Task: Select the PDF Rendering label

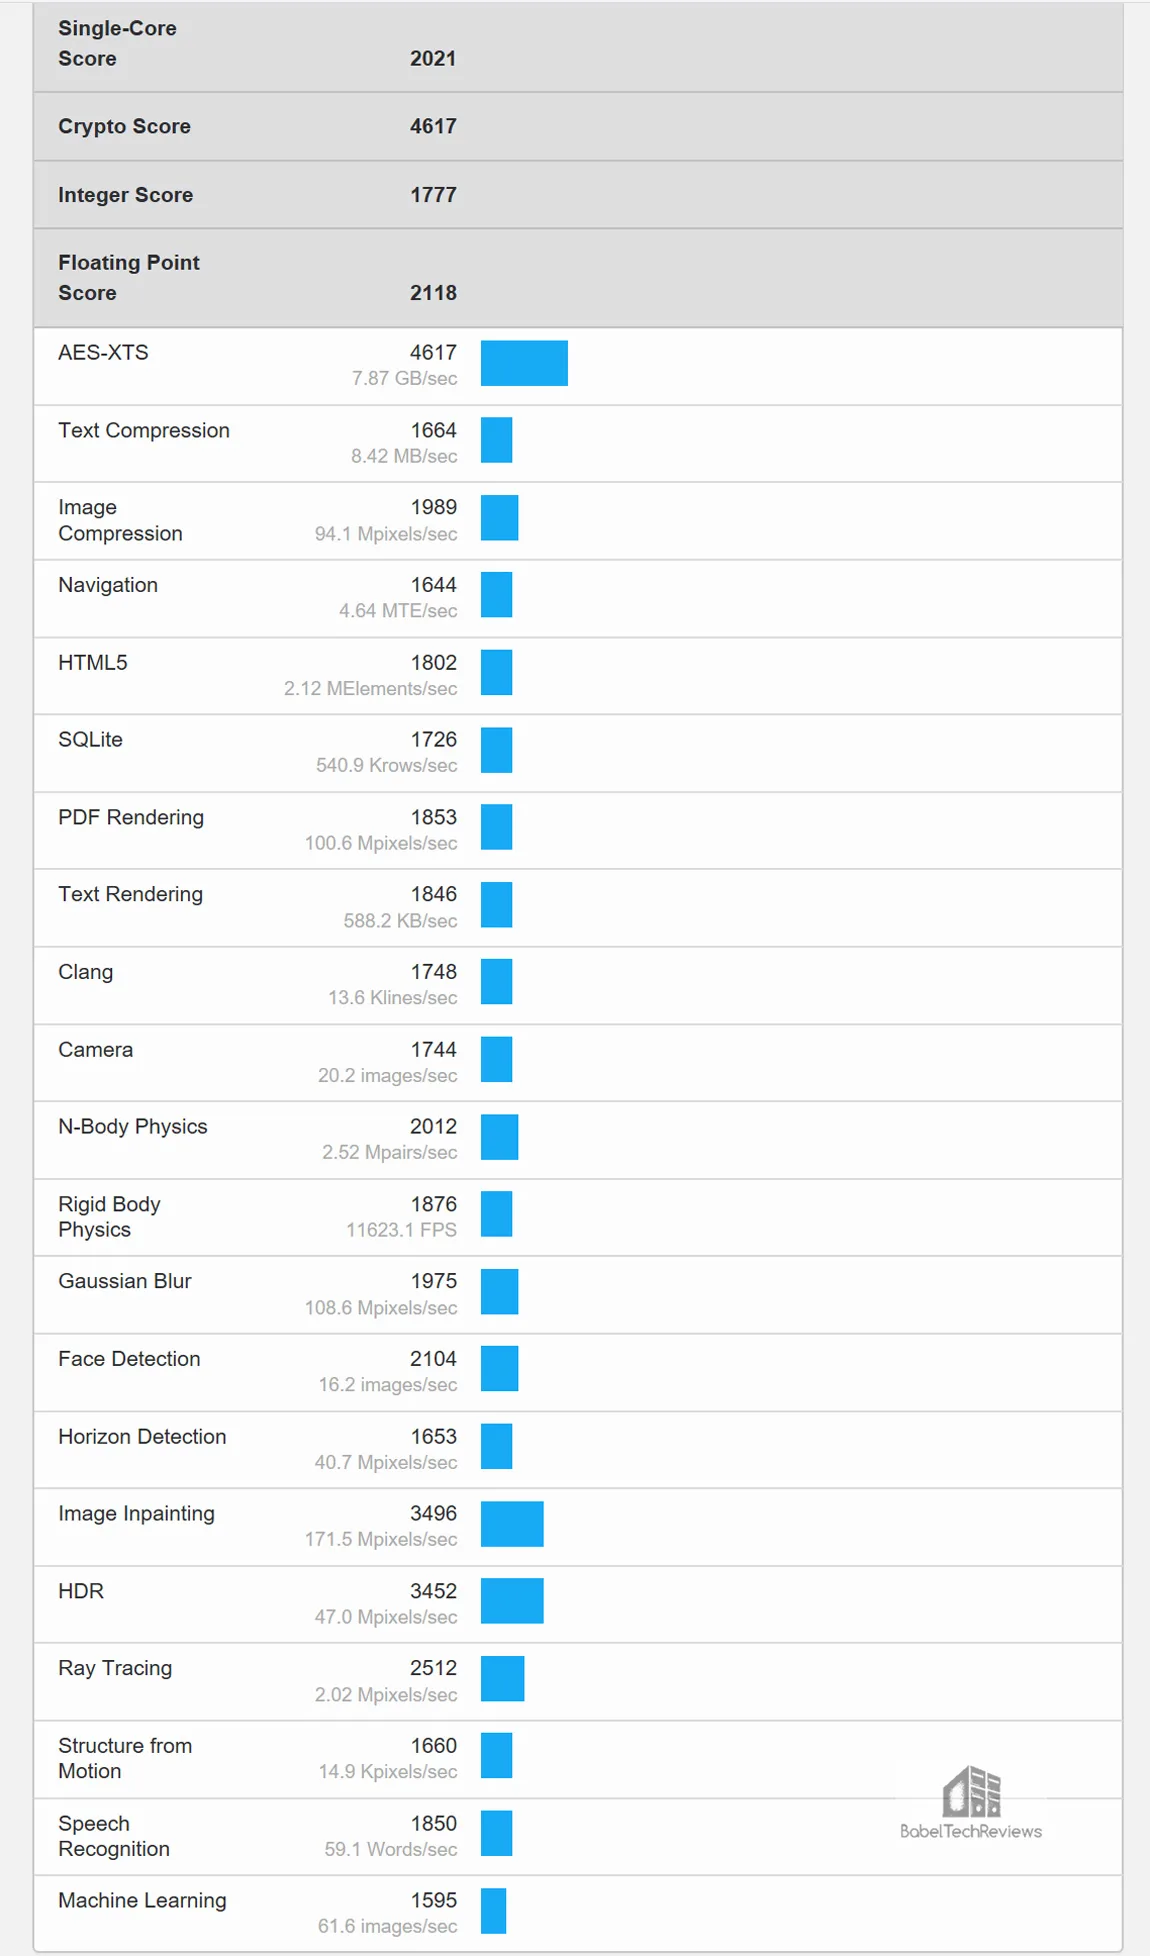Action: (131, 818)
